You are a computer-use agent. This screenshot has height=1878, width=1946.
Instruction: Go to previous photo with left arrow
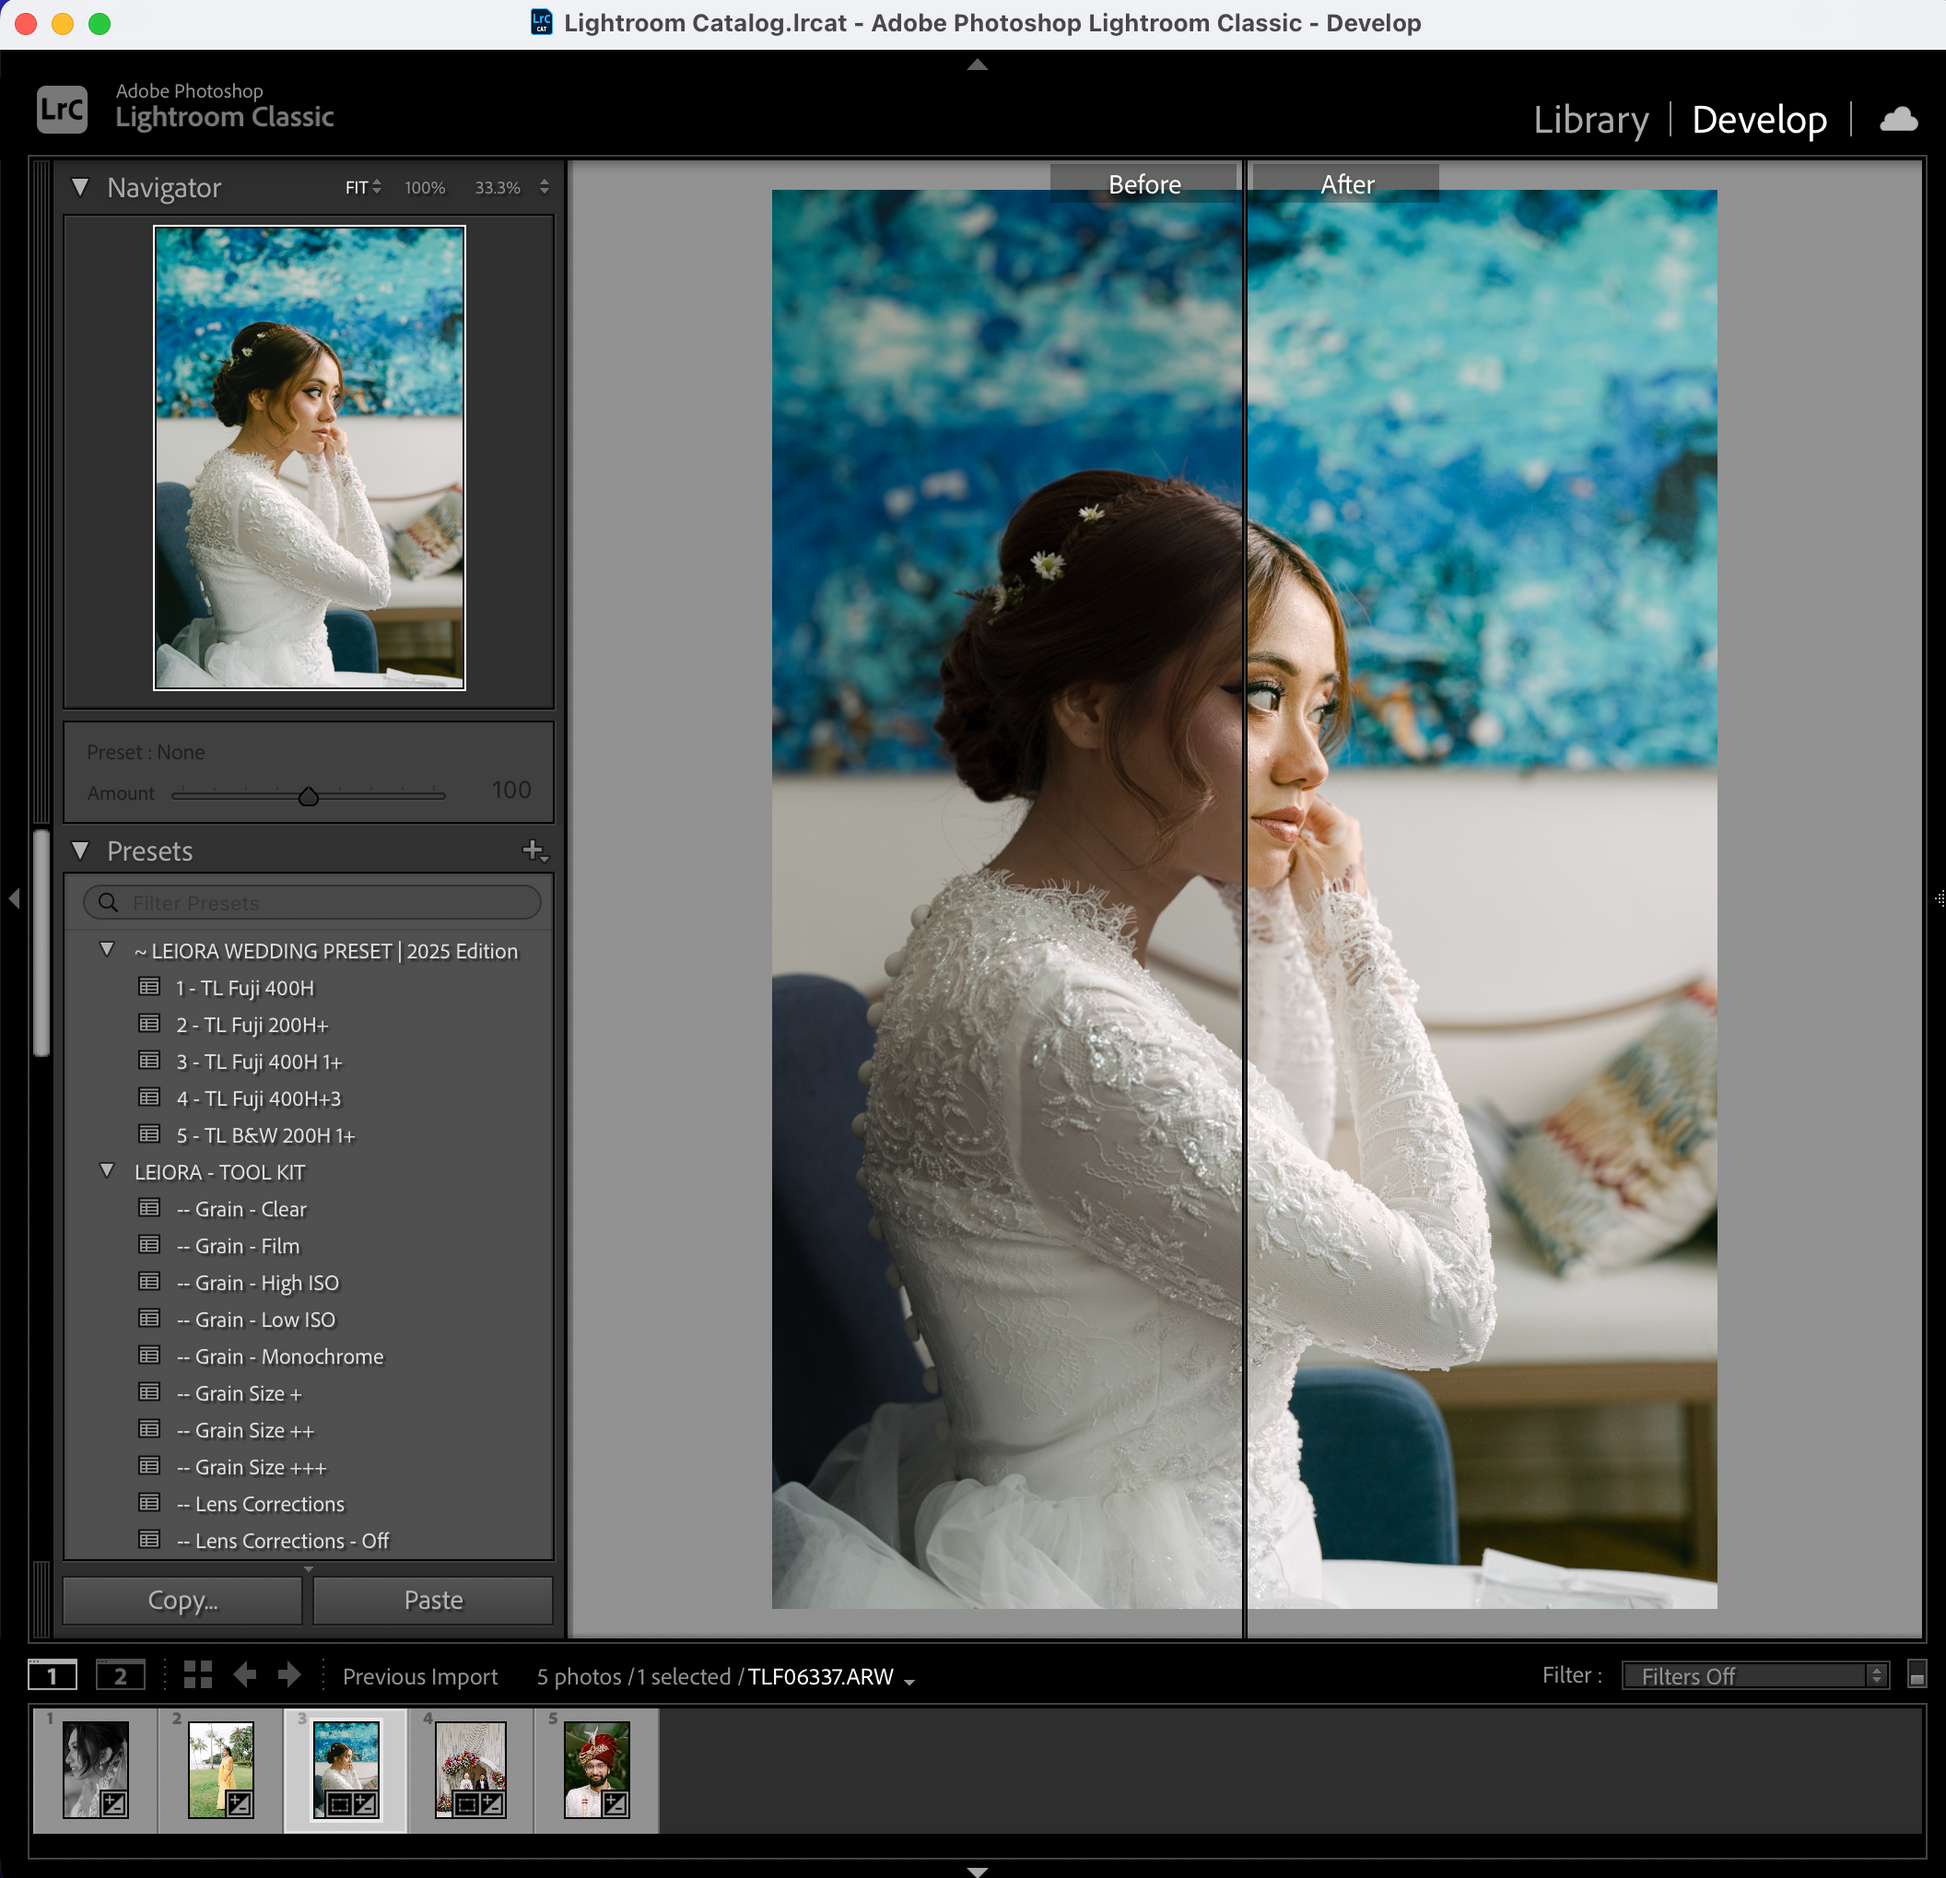pos(245,1675)
